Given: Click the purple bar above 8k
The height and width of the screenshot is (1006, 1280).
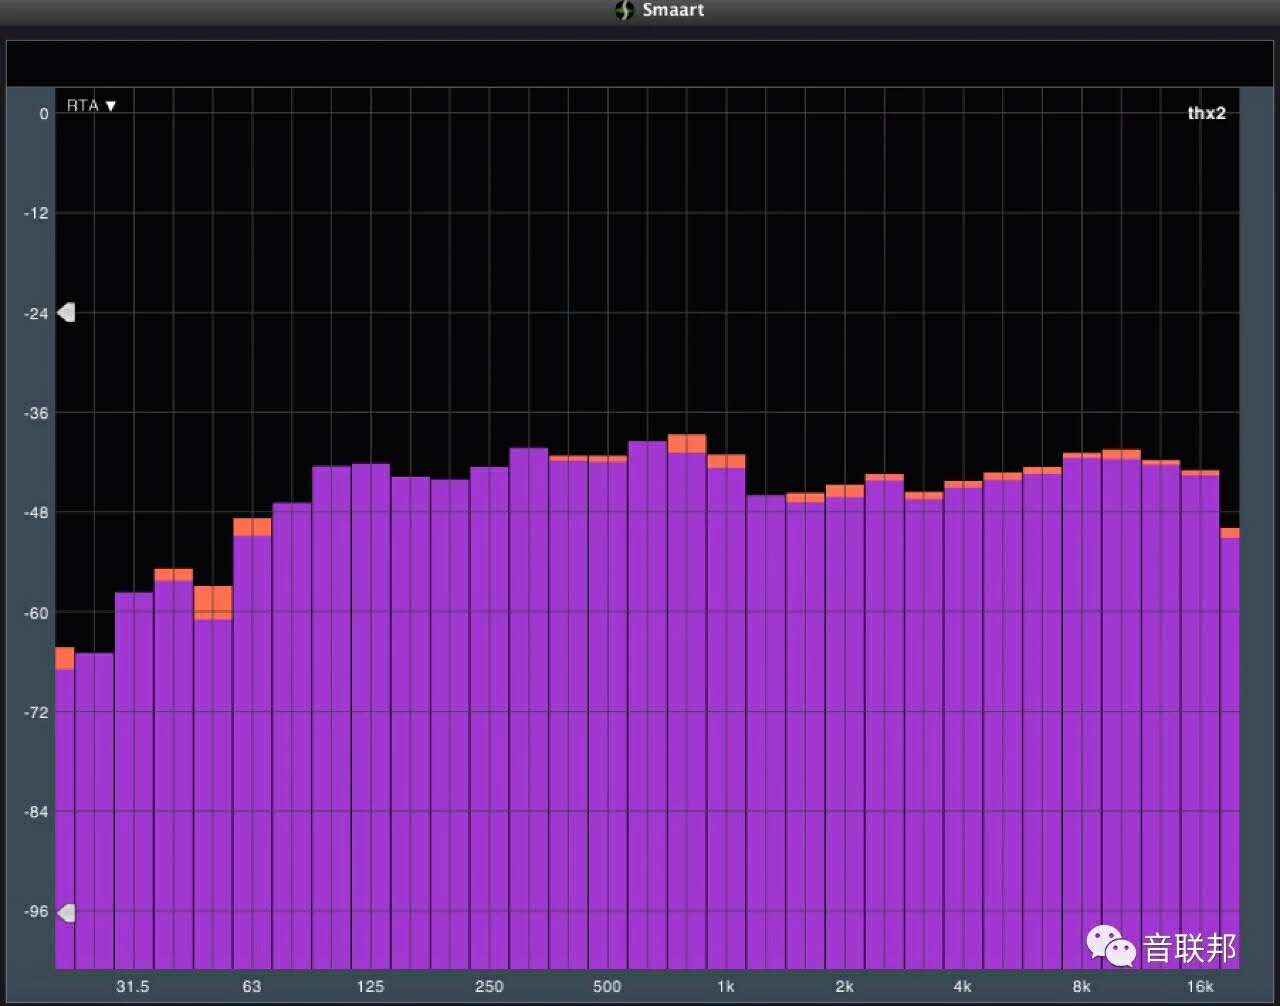Looking at the screenshot, I should coord(1082,700).
